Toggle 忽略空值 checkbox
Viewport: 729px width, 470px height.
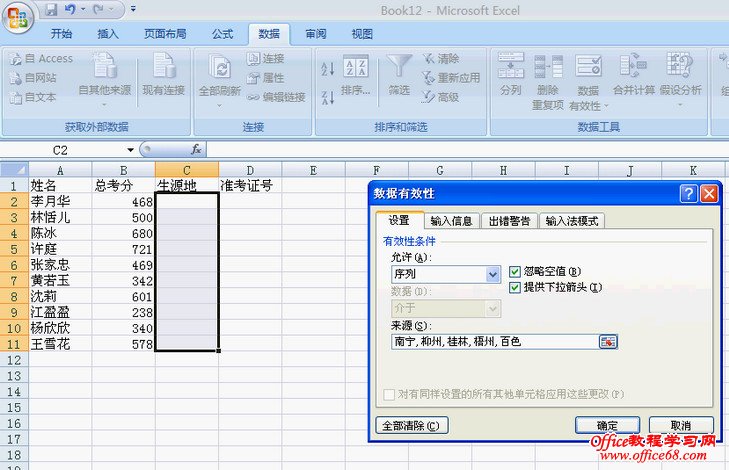point(515,271)
